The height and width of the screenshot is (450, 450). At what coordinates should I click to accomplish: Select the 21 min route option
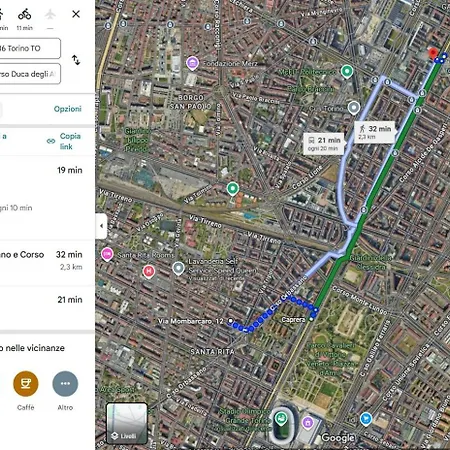[47, 308]
